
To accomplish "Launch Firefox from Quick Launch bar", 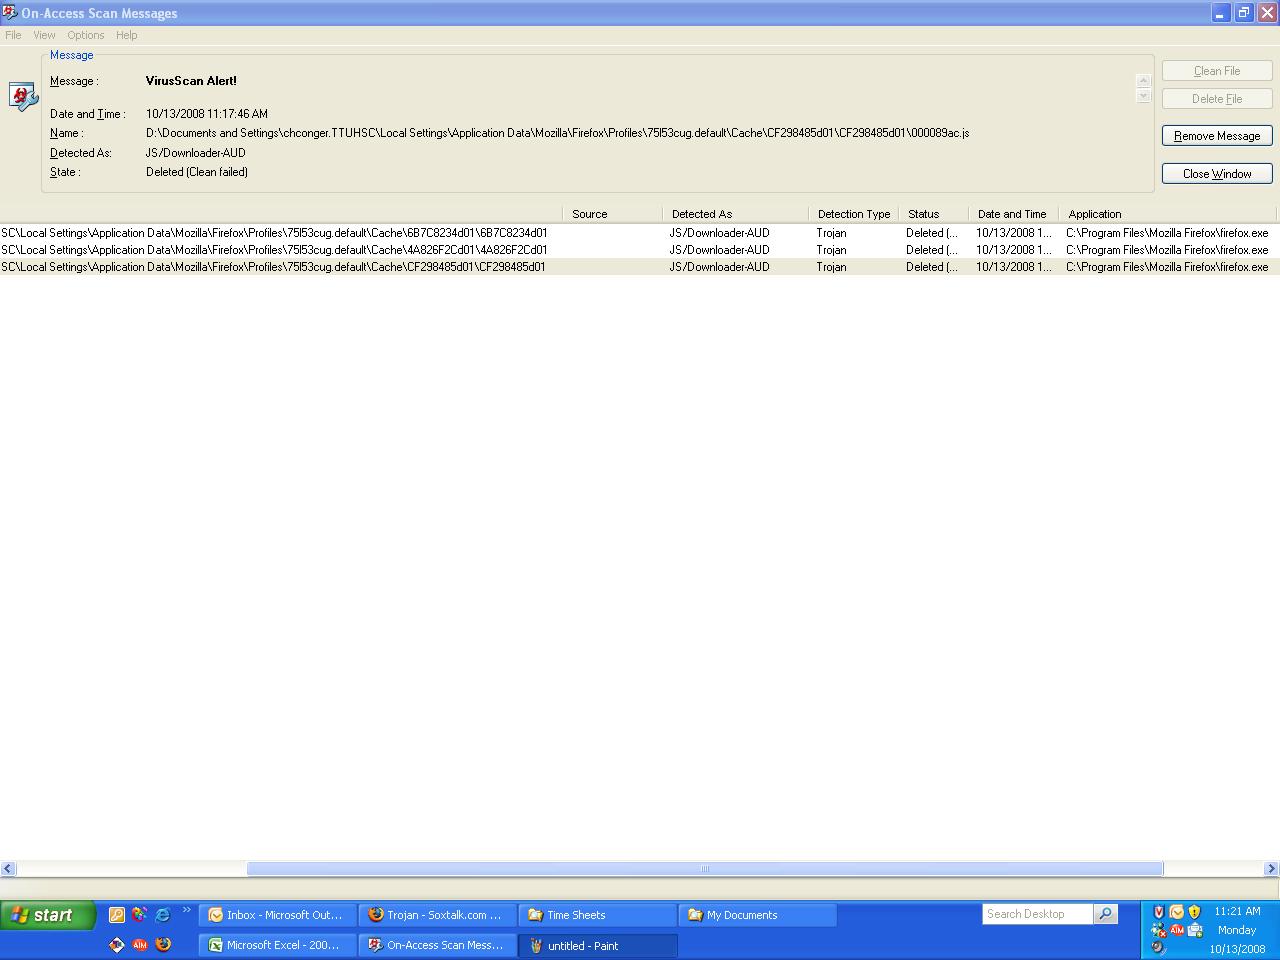I will 163,945.
